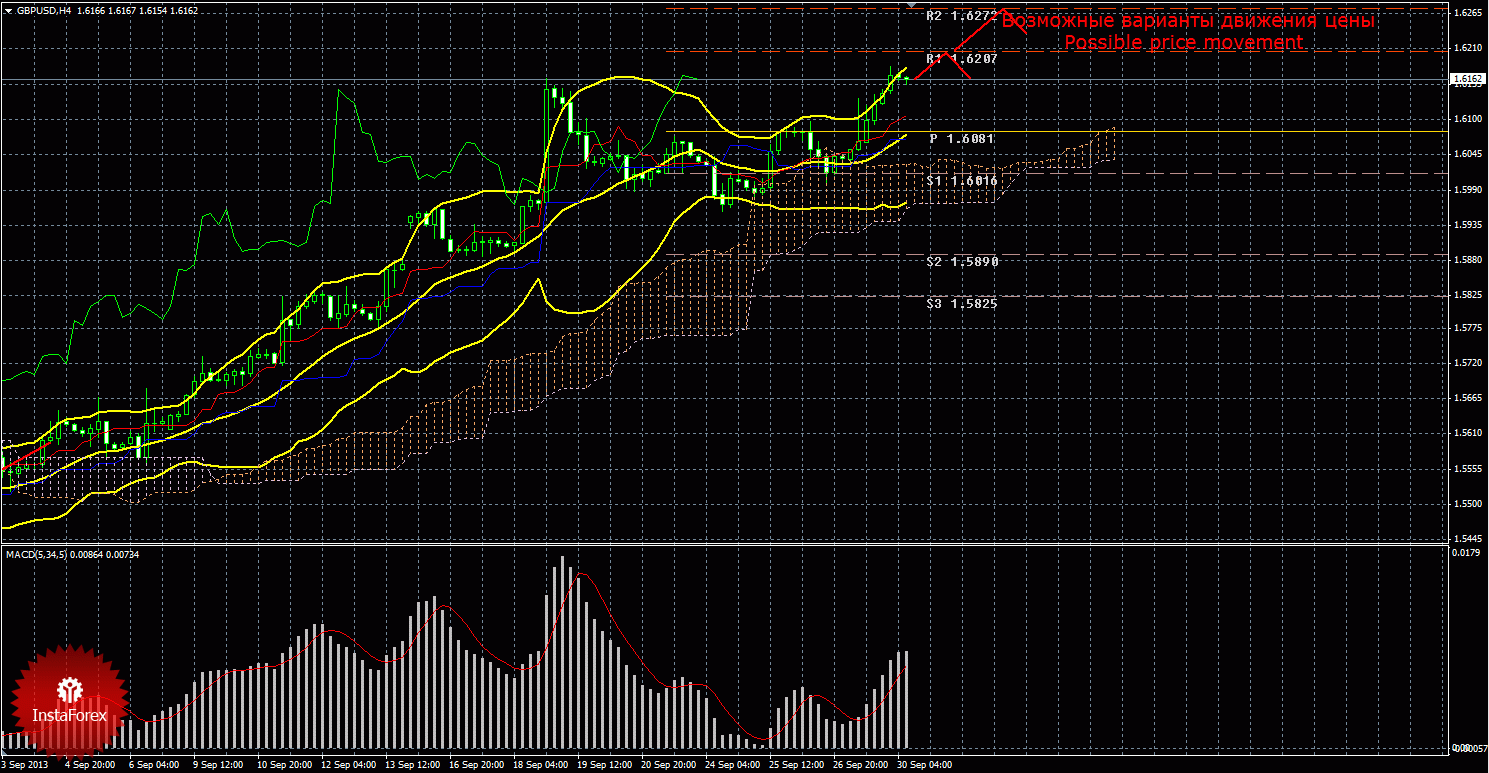
Task: Click the S3 1.5825 pivot label
Action: 961,303
